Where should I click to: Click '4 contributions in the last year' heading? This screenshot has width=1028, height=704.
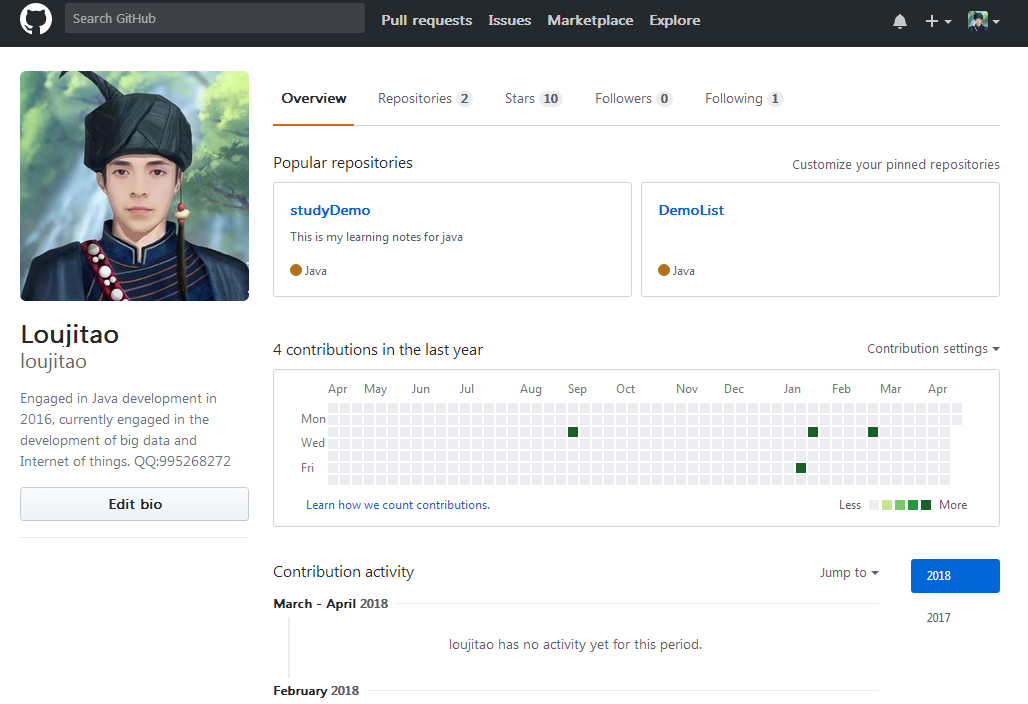[378, 350]
